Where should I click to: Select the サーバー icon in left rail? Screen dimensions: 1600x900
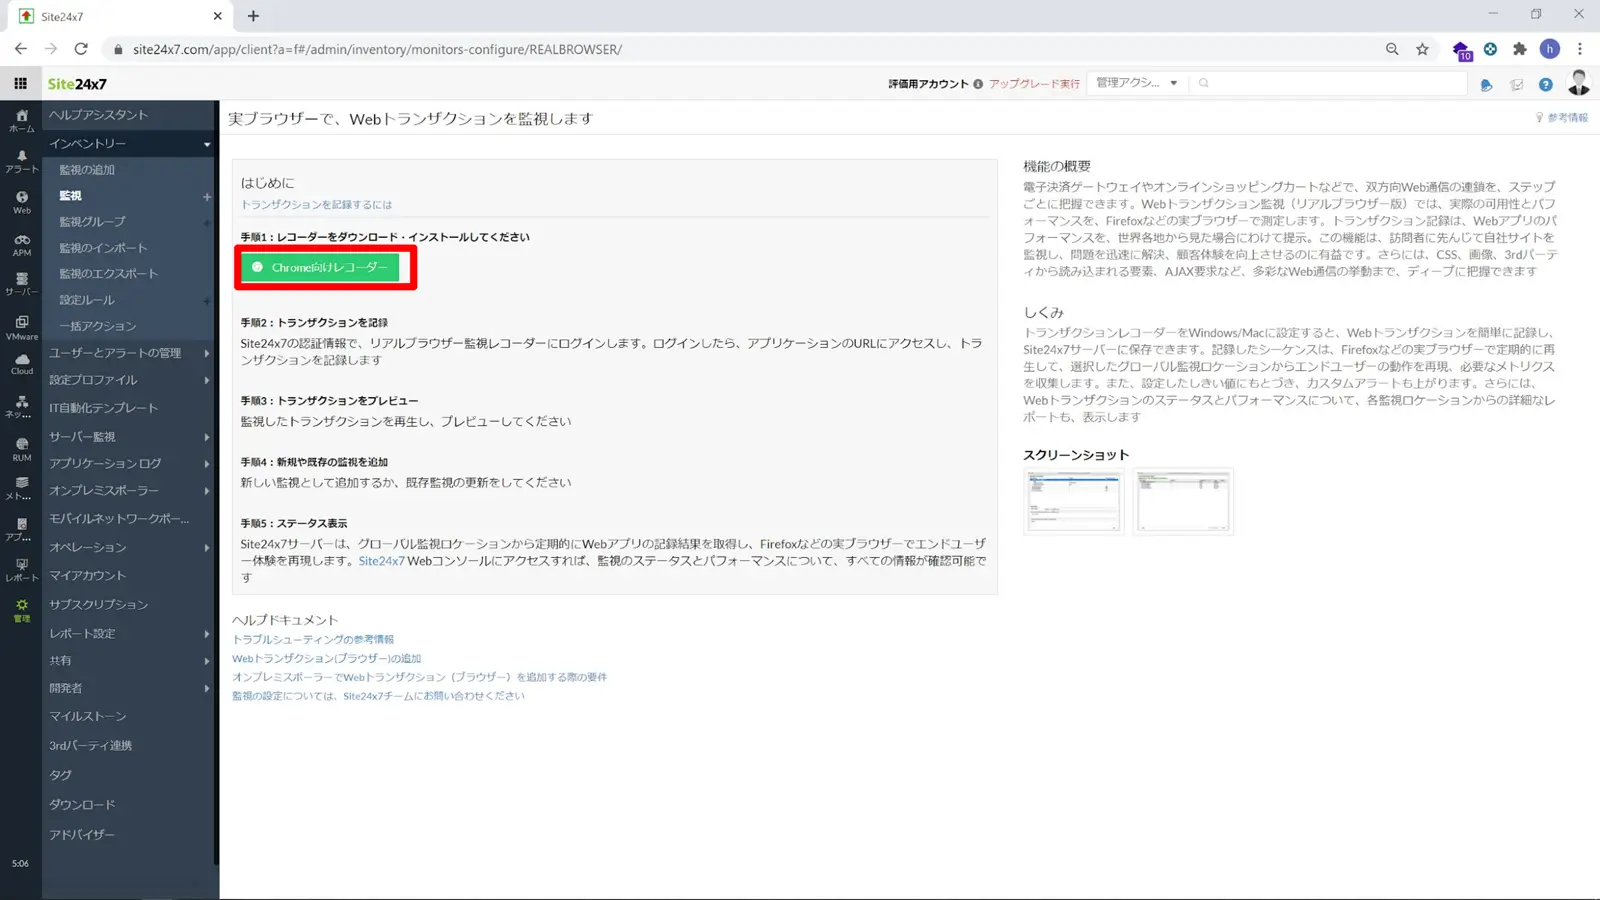[x=21, y=284]
